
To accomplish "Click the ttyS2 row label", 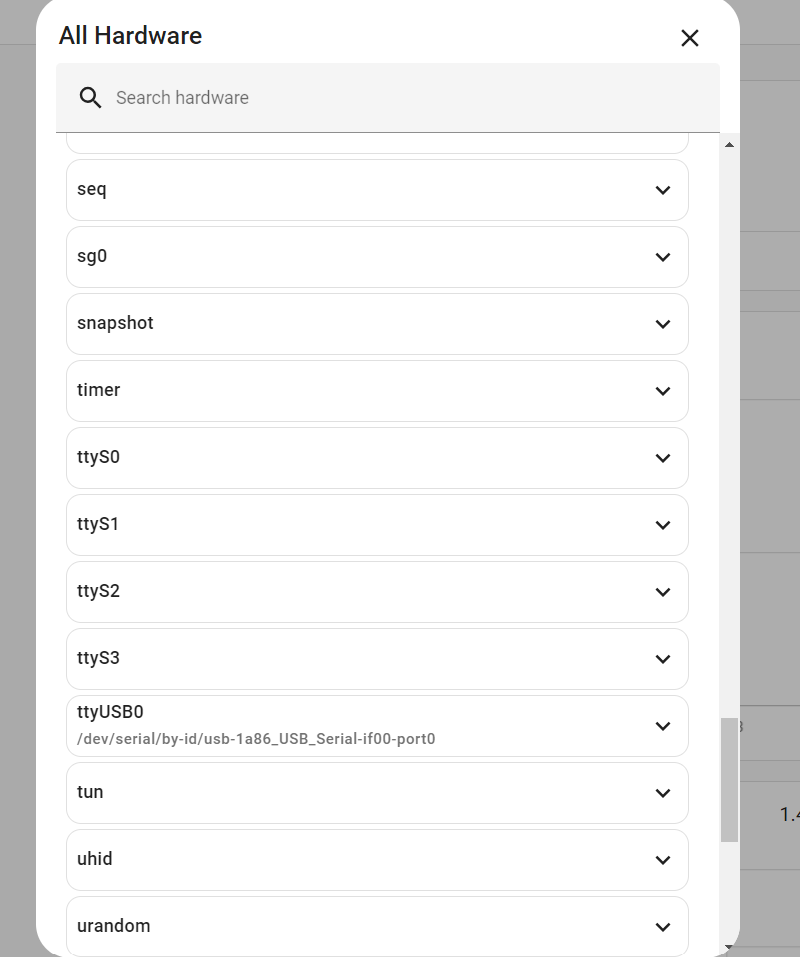I will pyautogui.click(x=98, y=591).
